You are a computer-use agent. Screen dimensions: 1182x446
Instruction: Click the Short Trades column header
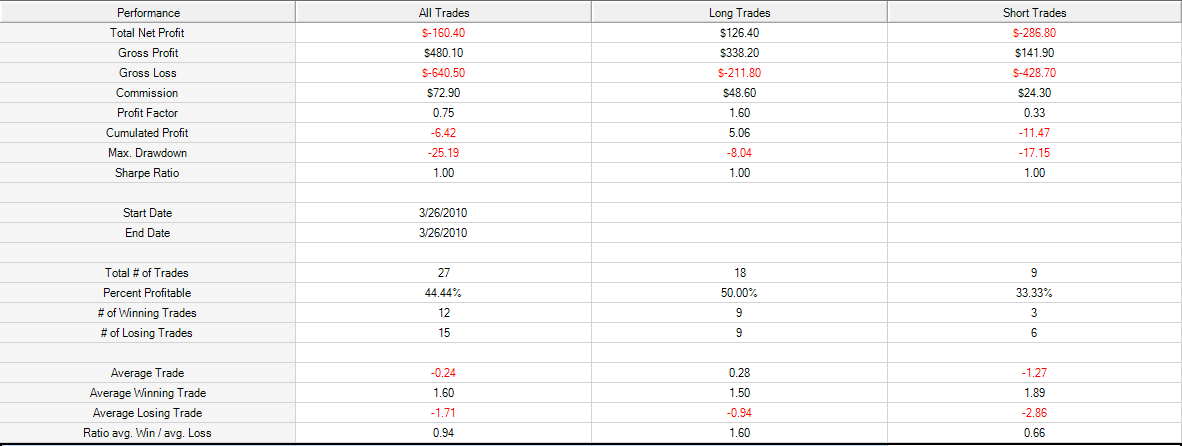[1035, 13]
